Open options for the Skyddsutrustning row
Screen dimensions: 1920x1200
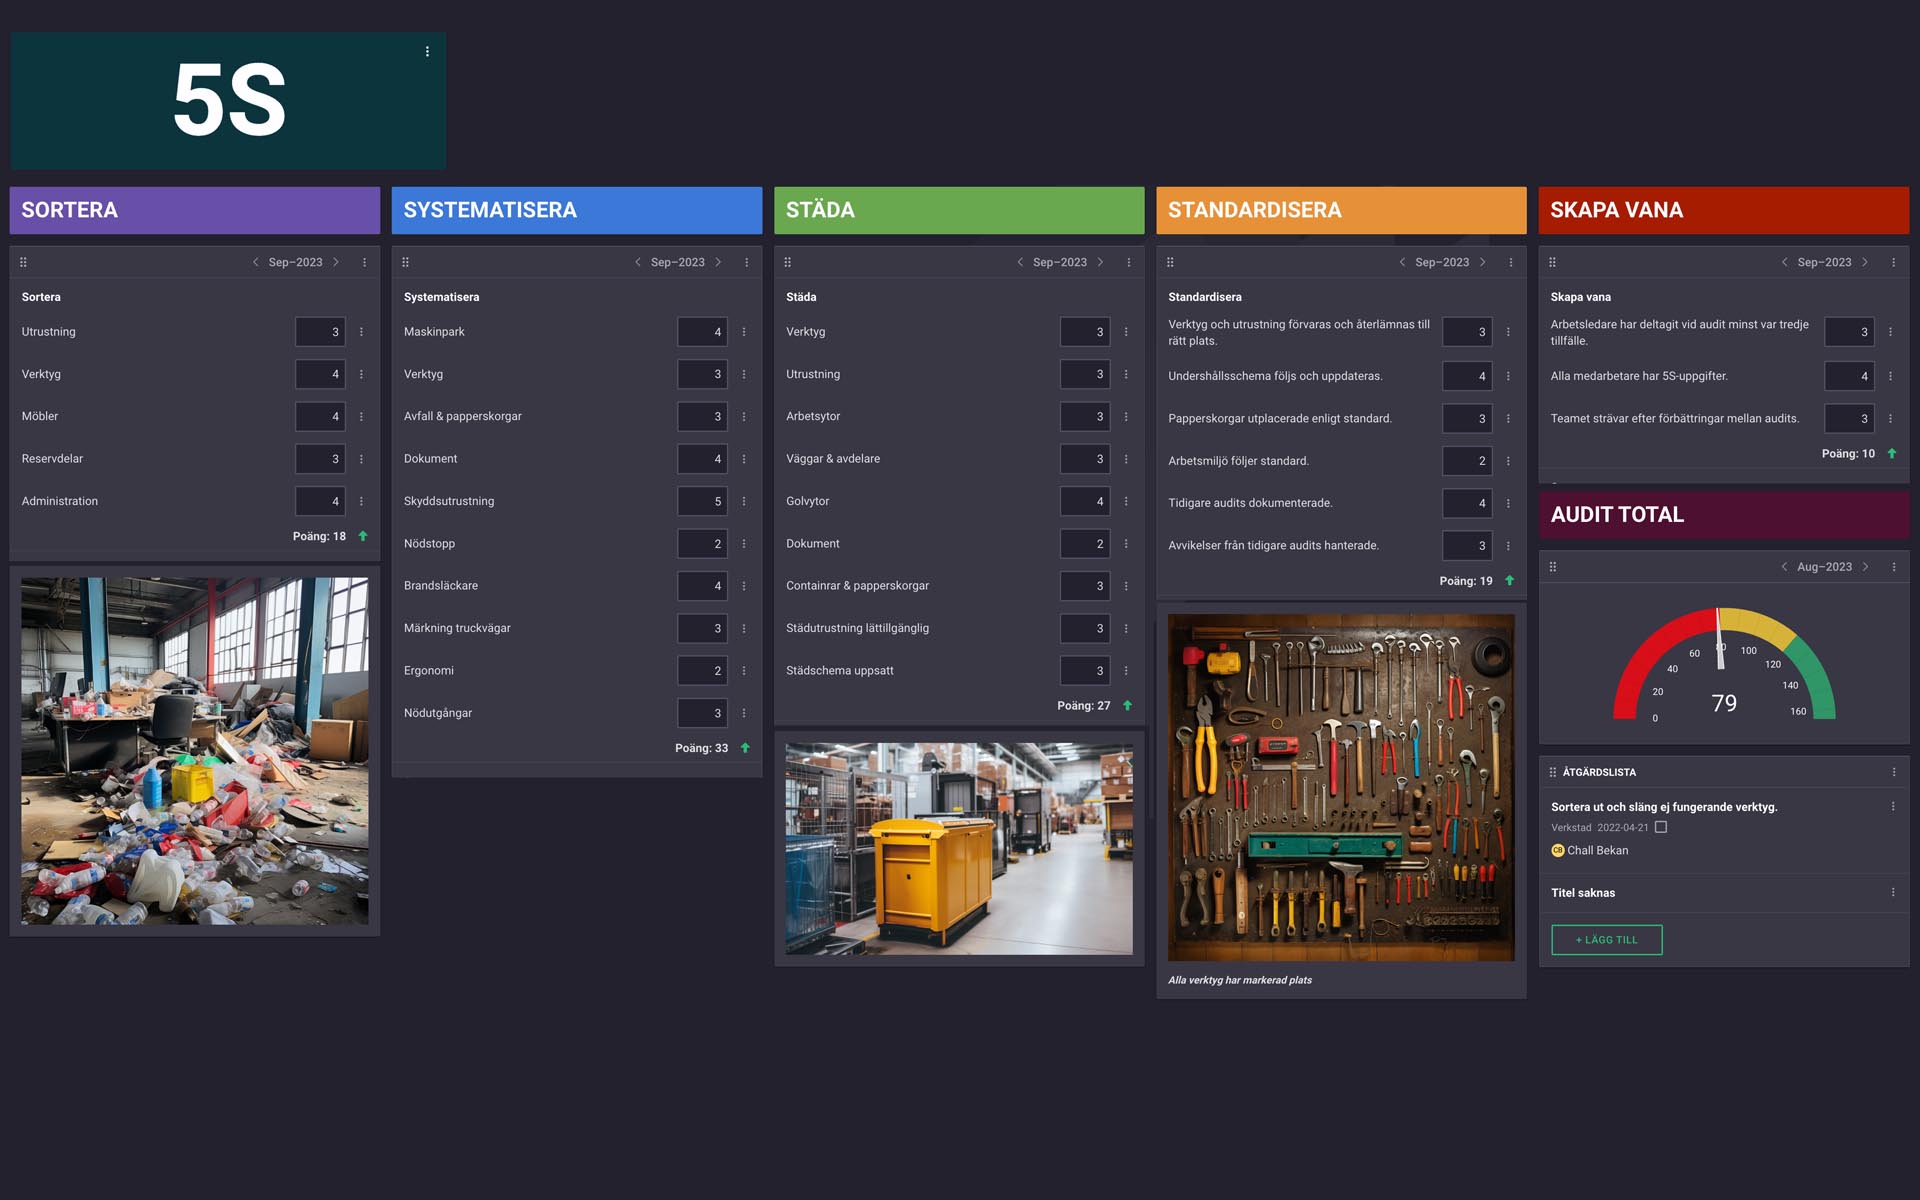pyautogui.click(x=743, y=501)
